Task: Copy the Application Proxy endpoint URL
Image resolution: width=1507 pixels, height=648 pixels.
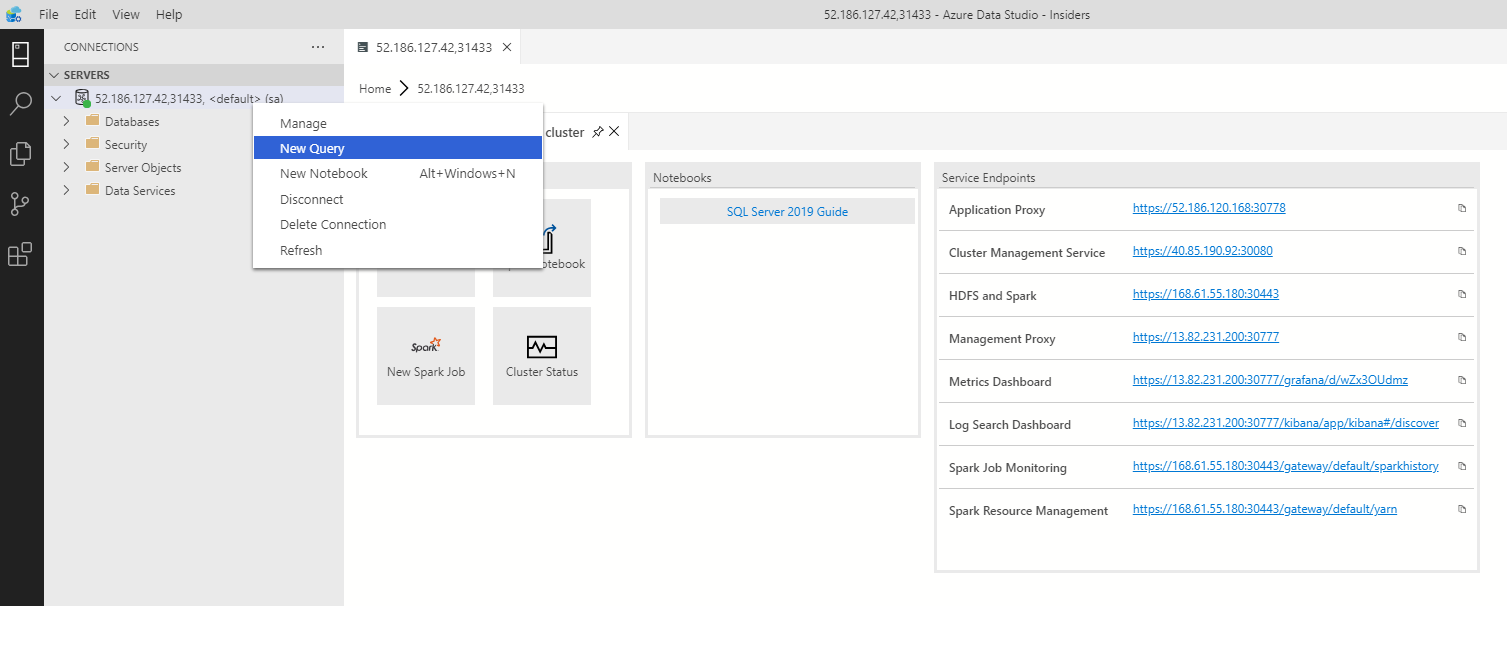Action: (x=1461, y=208)
